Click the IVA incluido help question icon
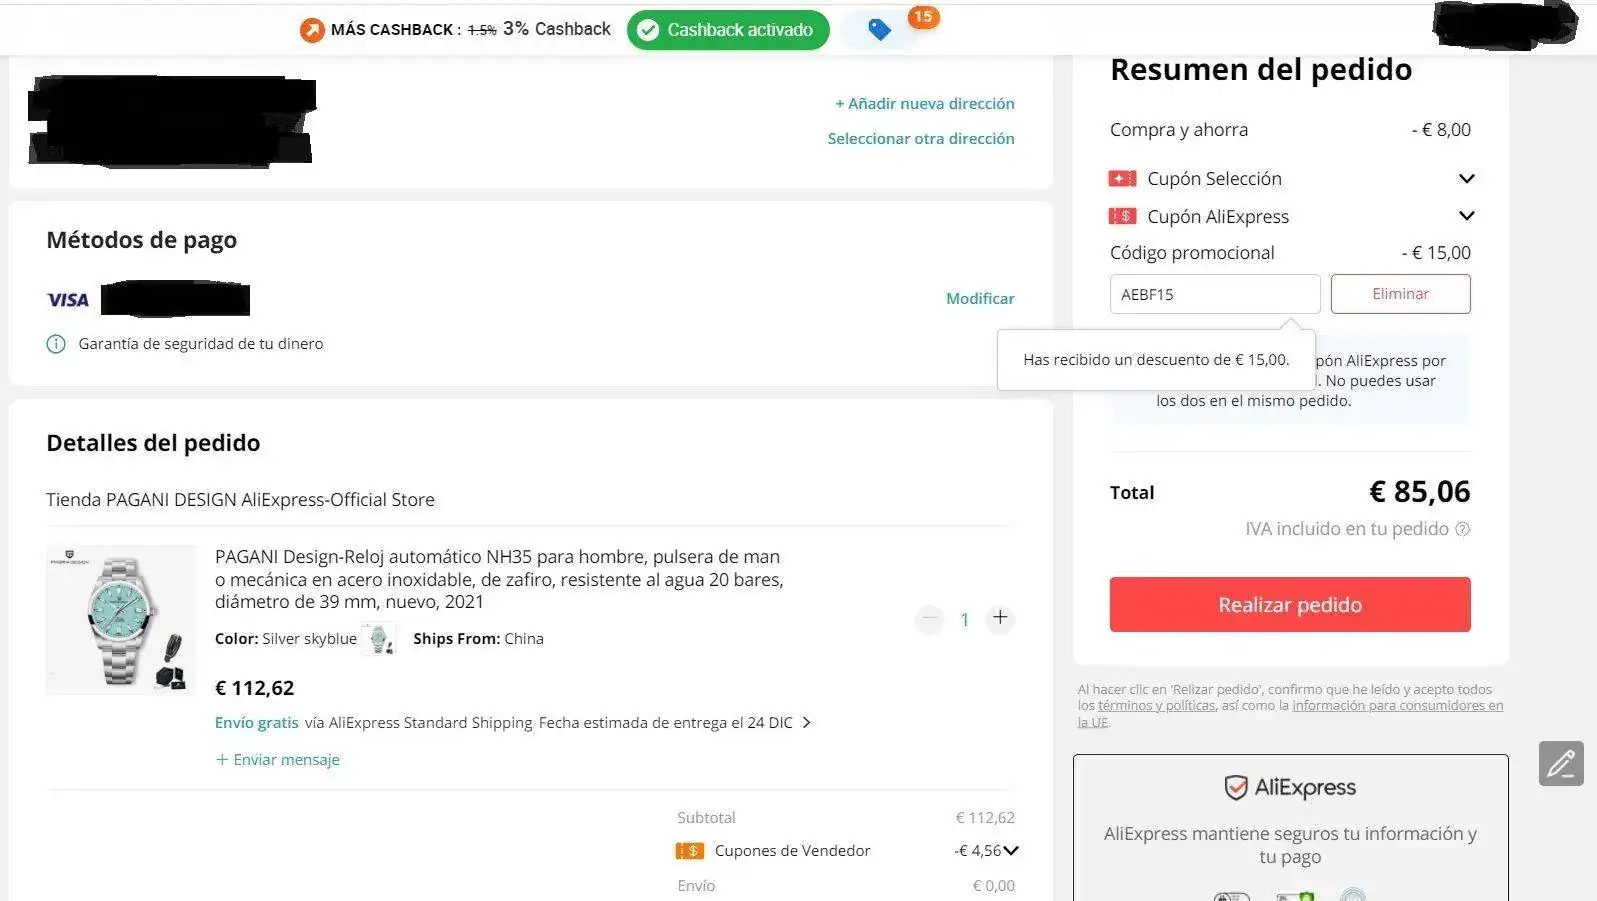The width and height of the screenshot is (1597, 901). pos(1462,529)
